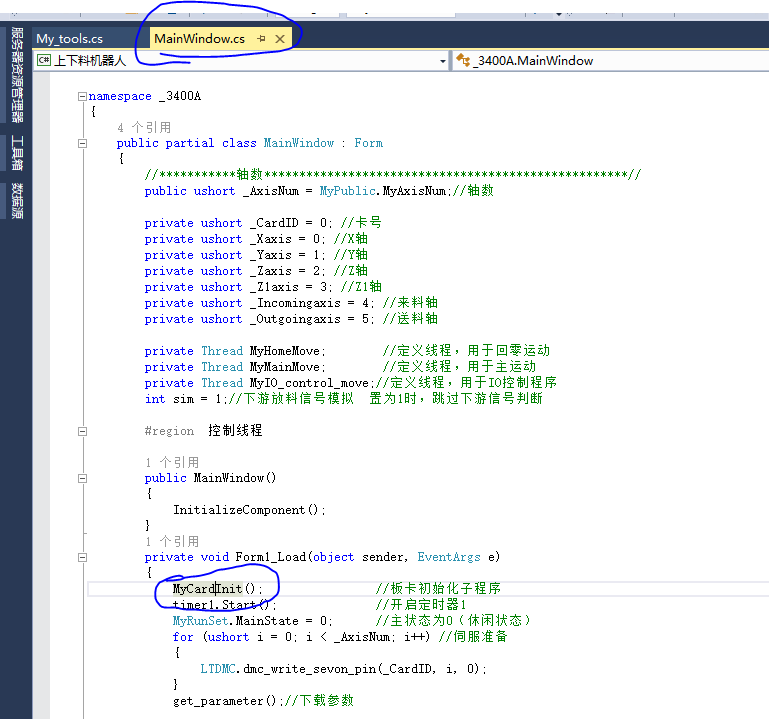769x719 pixels.
Task: Pin the MainWindow.cs tab
Action: click(261, 39)
